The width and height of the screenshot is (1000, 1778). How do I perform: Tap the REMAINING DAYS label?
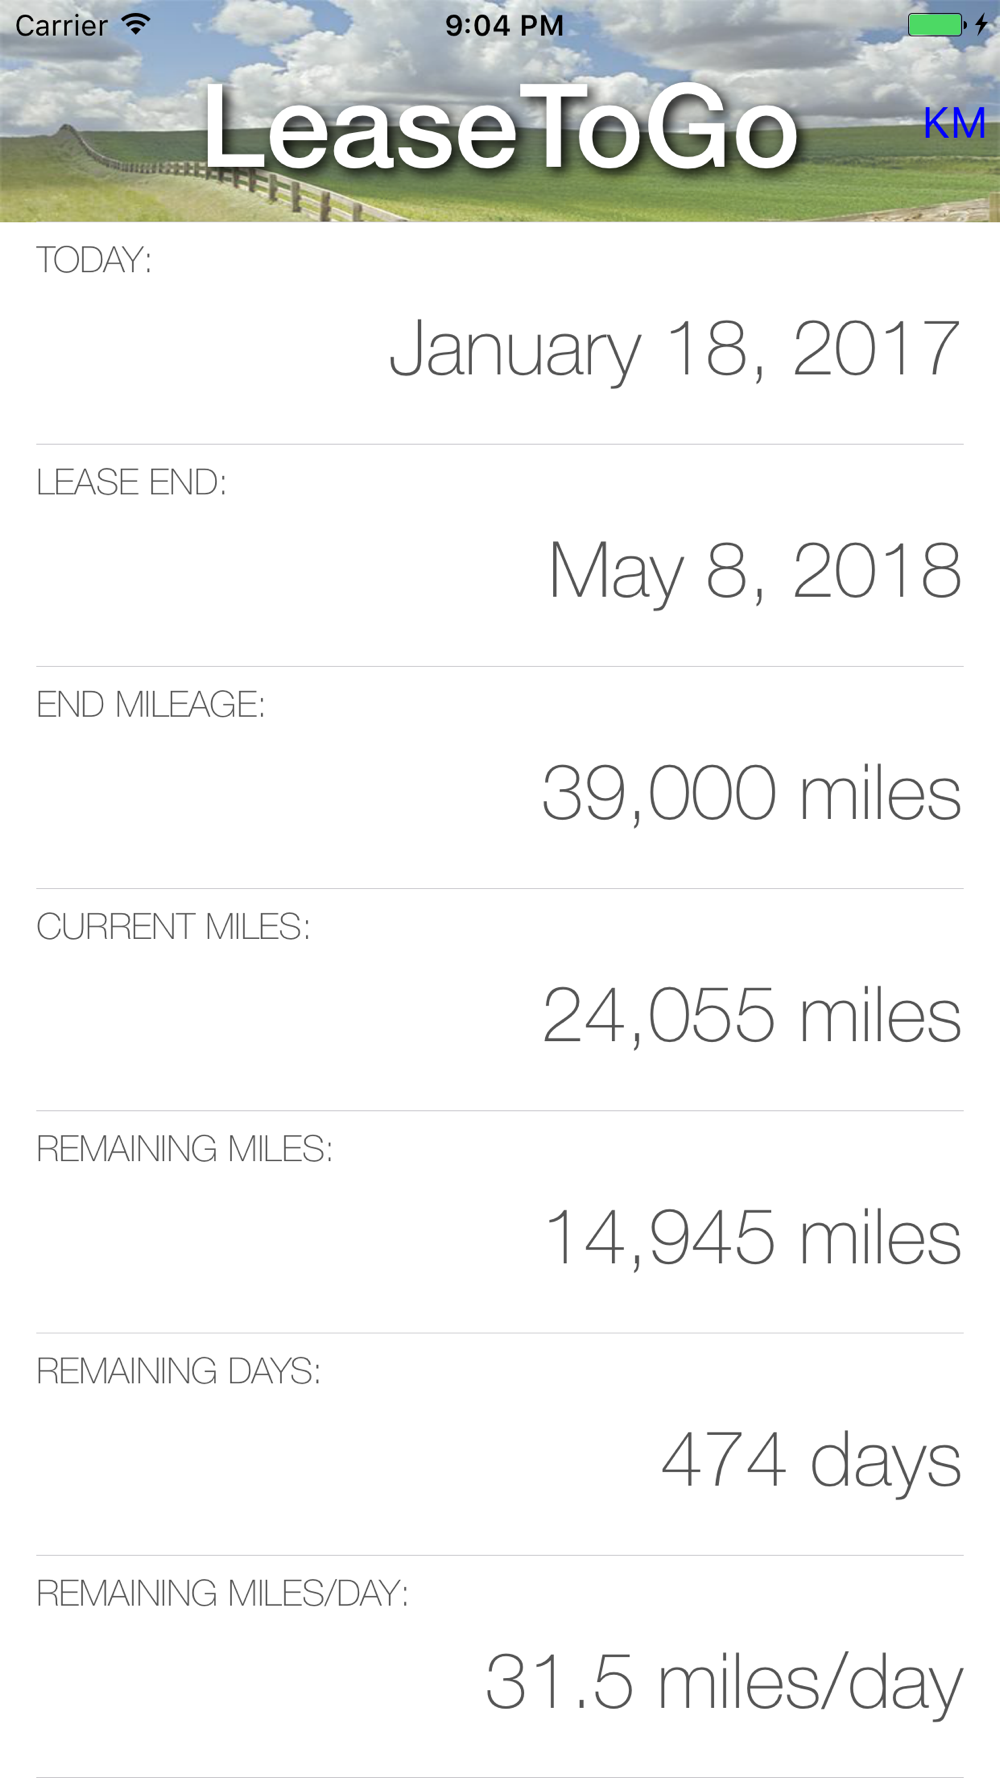tap(178, 1370)
